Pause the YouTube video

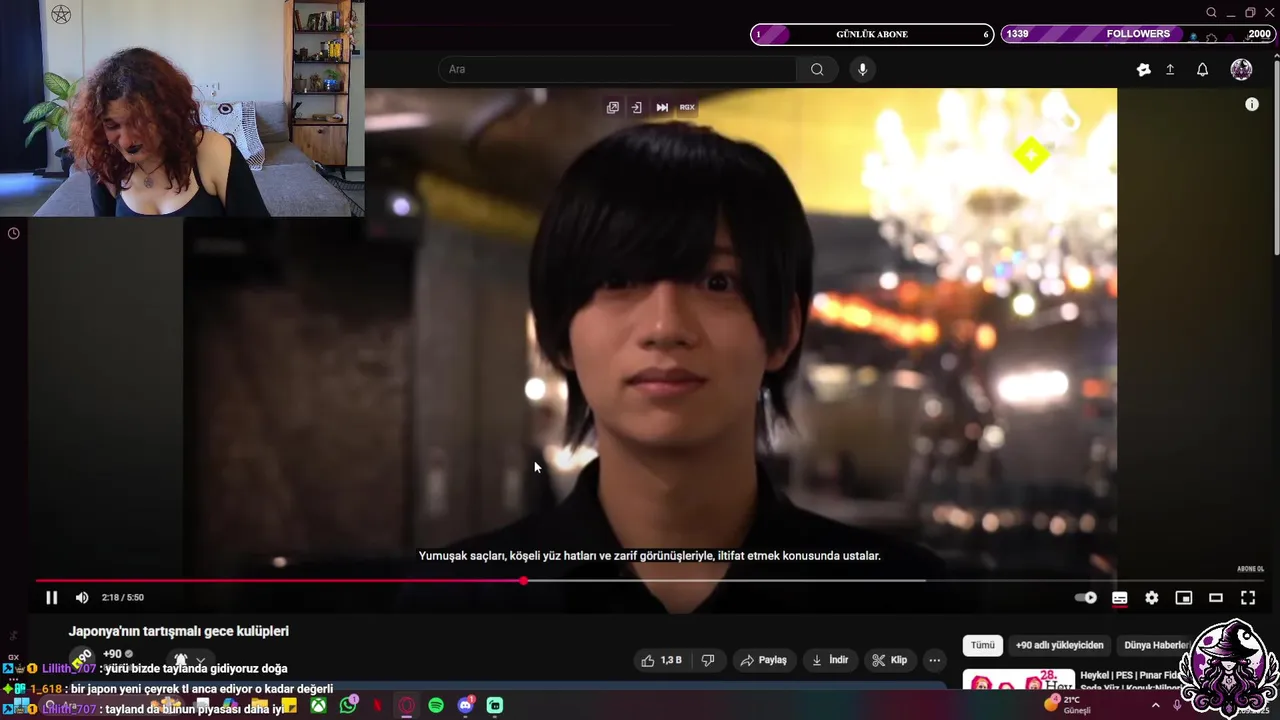pos(52,598)
